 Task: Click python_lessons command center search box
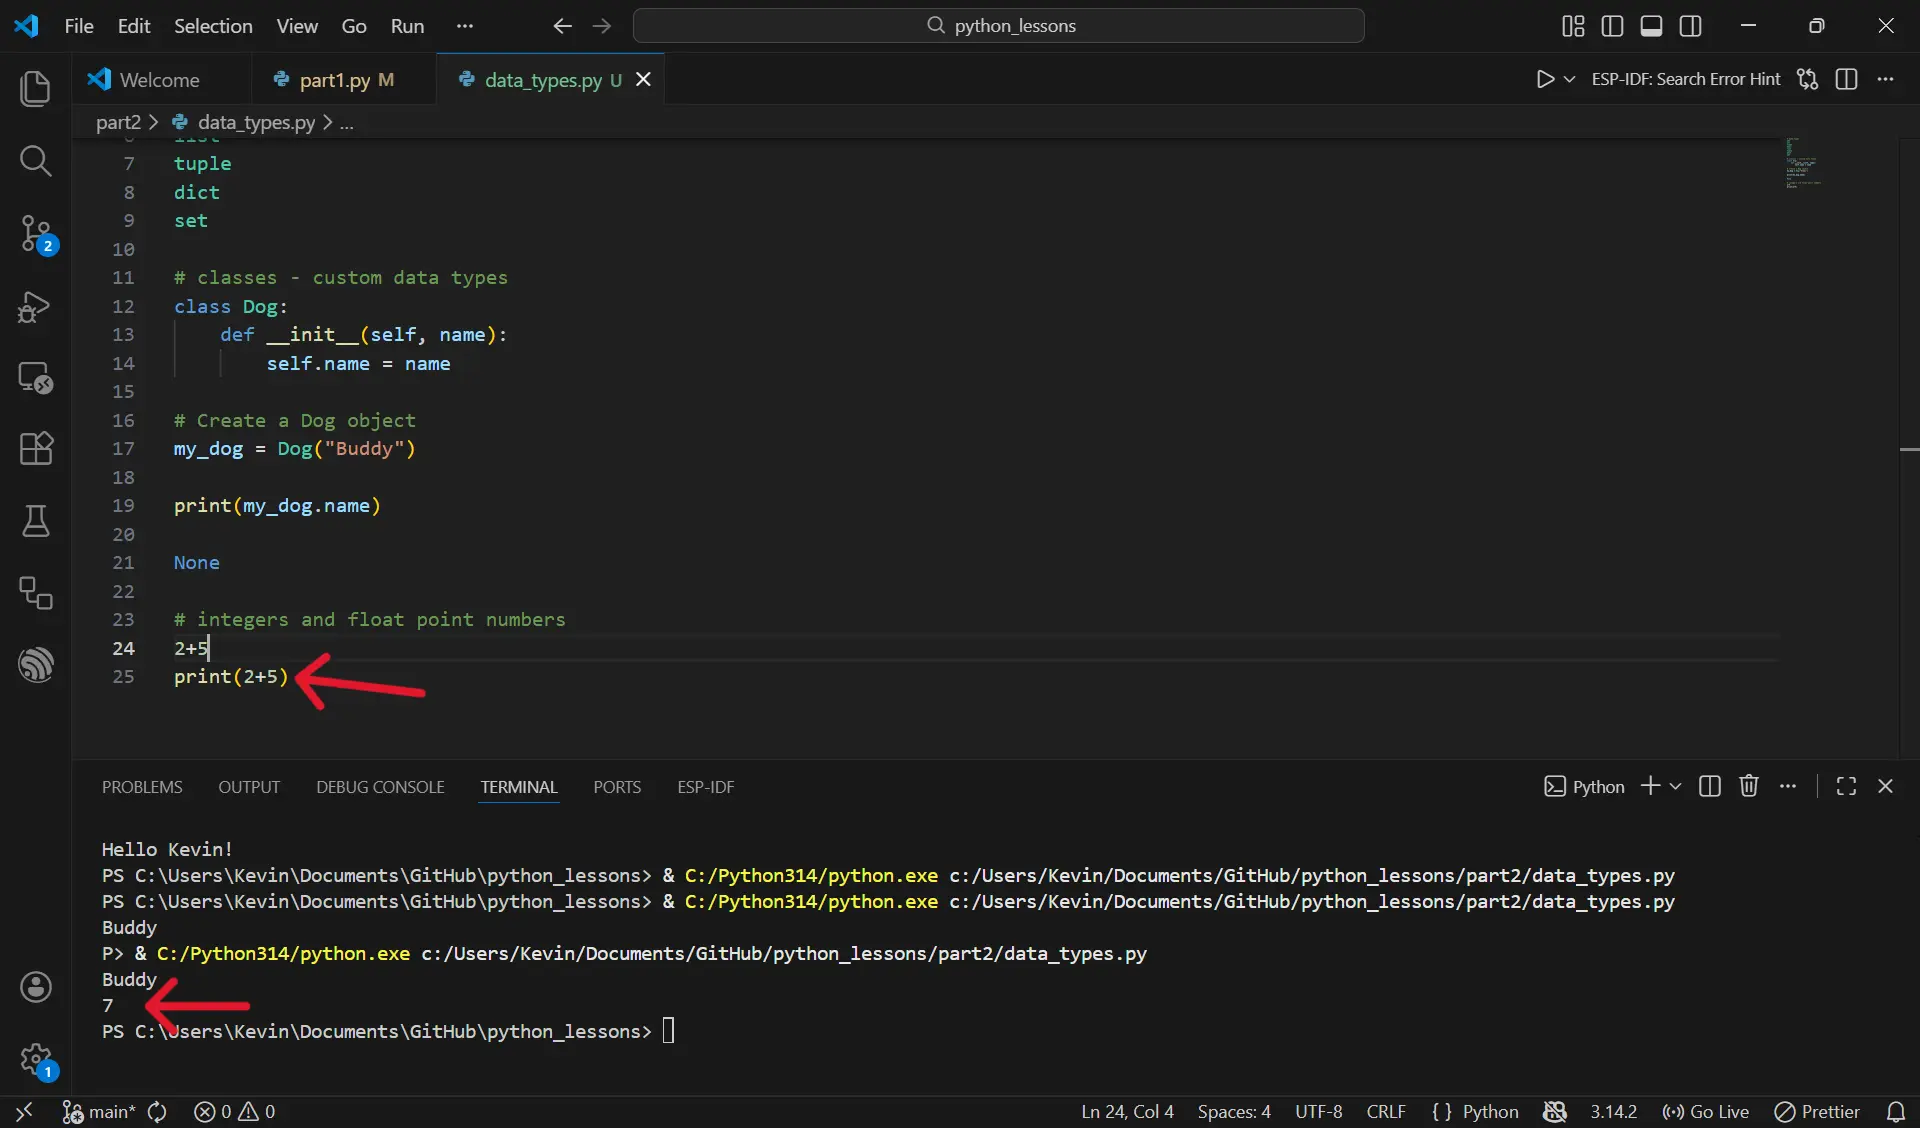pyautogui.click(x=998, y=26)
